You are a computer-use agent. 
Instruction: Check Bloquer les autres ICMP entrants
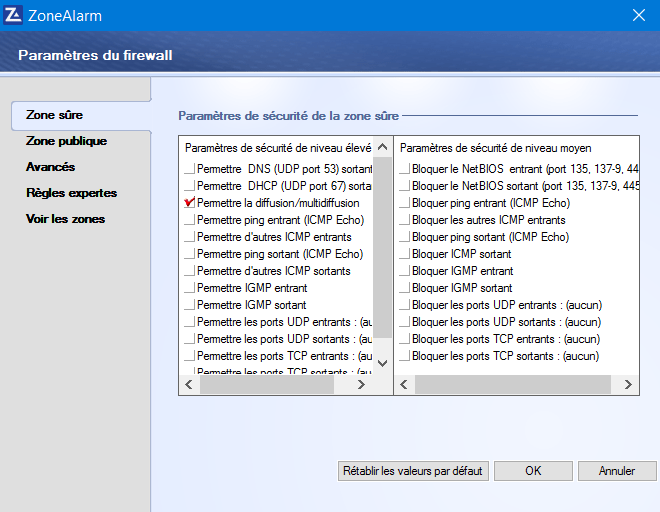tap(405, 220)
